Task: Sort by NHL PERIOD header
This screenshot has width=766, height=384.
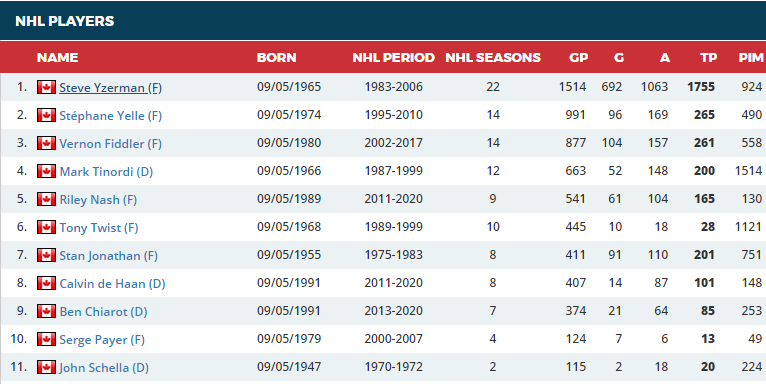Action: [x=393, y=58]
